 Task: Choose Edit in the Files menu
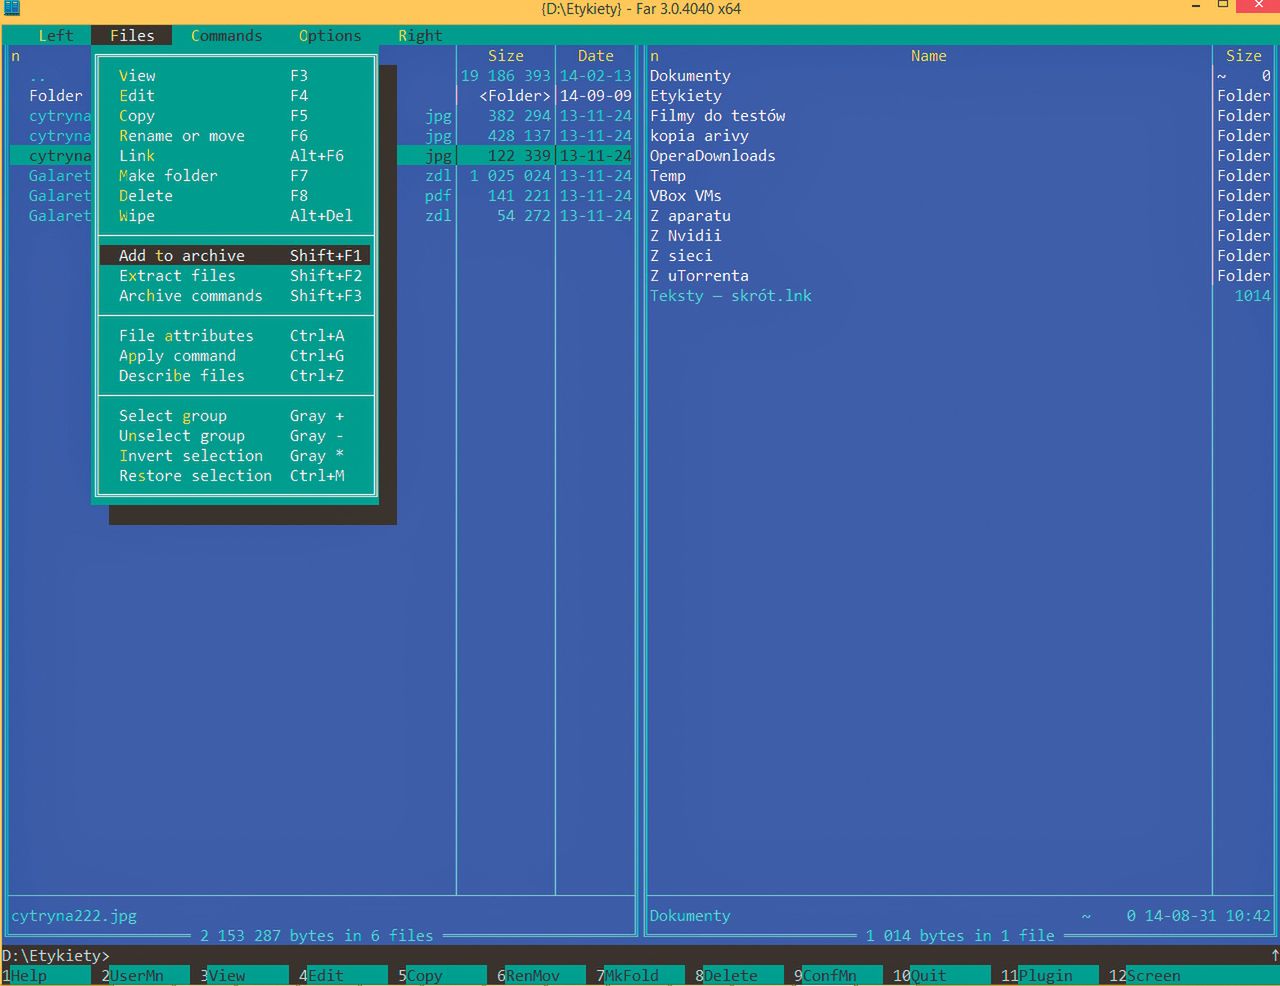click(x=235, y=95)
